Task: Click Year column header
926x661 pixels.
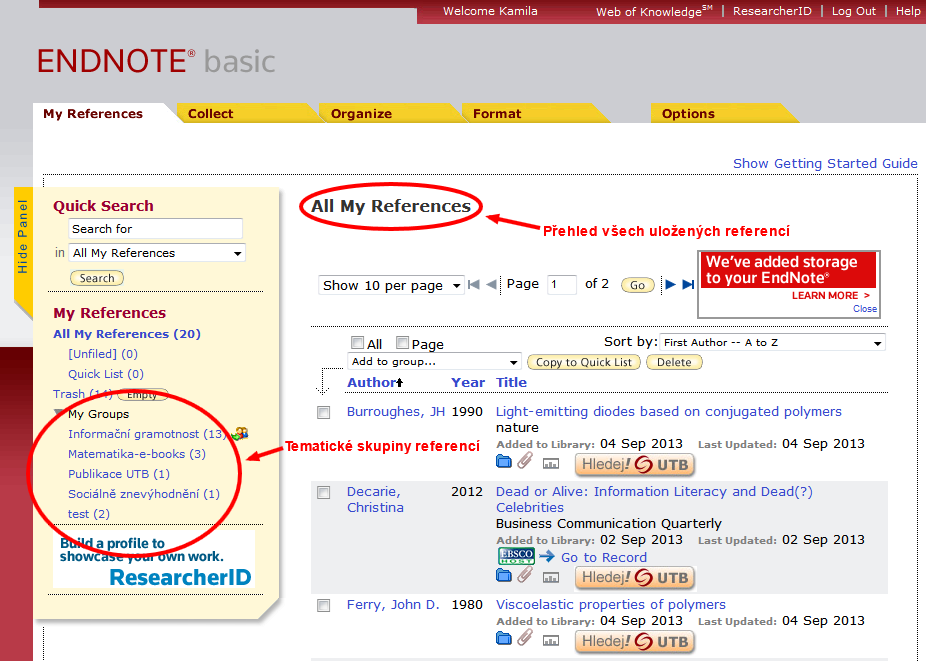Action: pyautogui.click(x=468, y=383)
